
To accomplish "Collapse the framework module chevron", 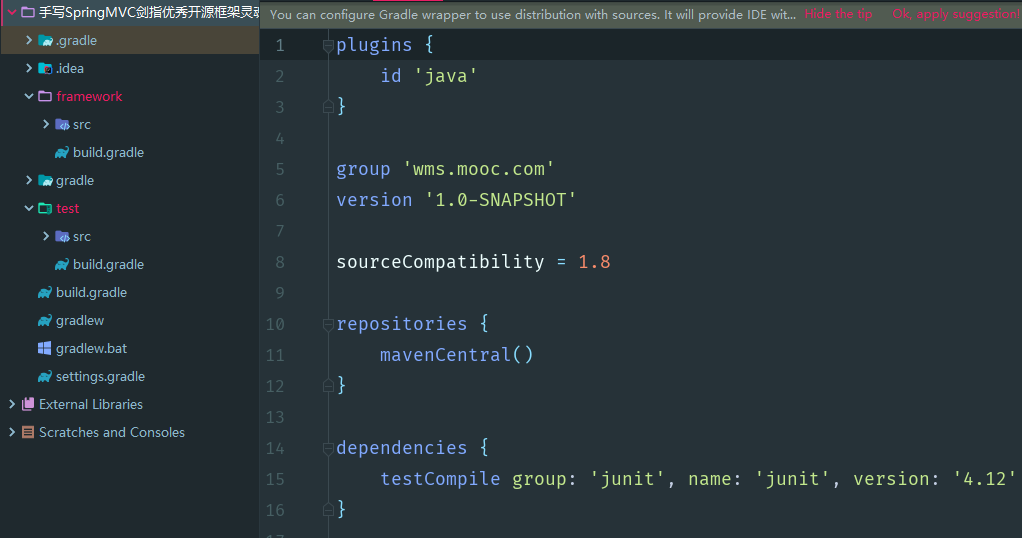I will coord(29,96).
